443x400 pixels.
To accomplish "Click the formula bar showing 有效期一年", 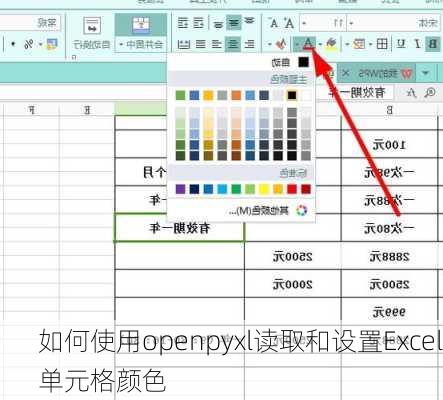I will (354, 92).
